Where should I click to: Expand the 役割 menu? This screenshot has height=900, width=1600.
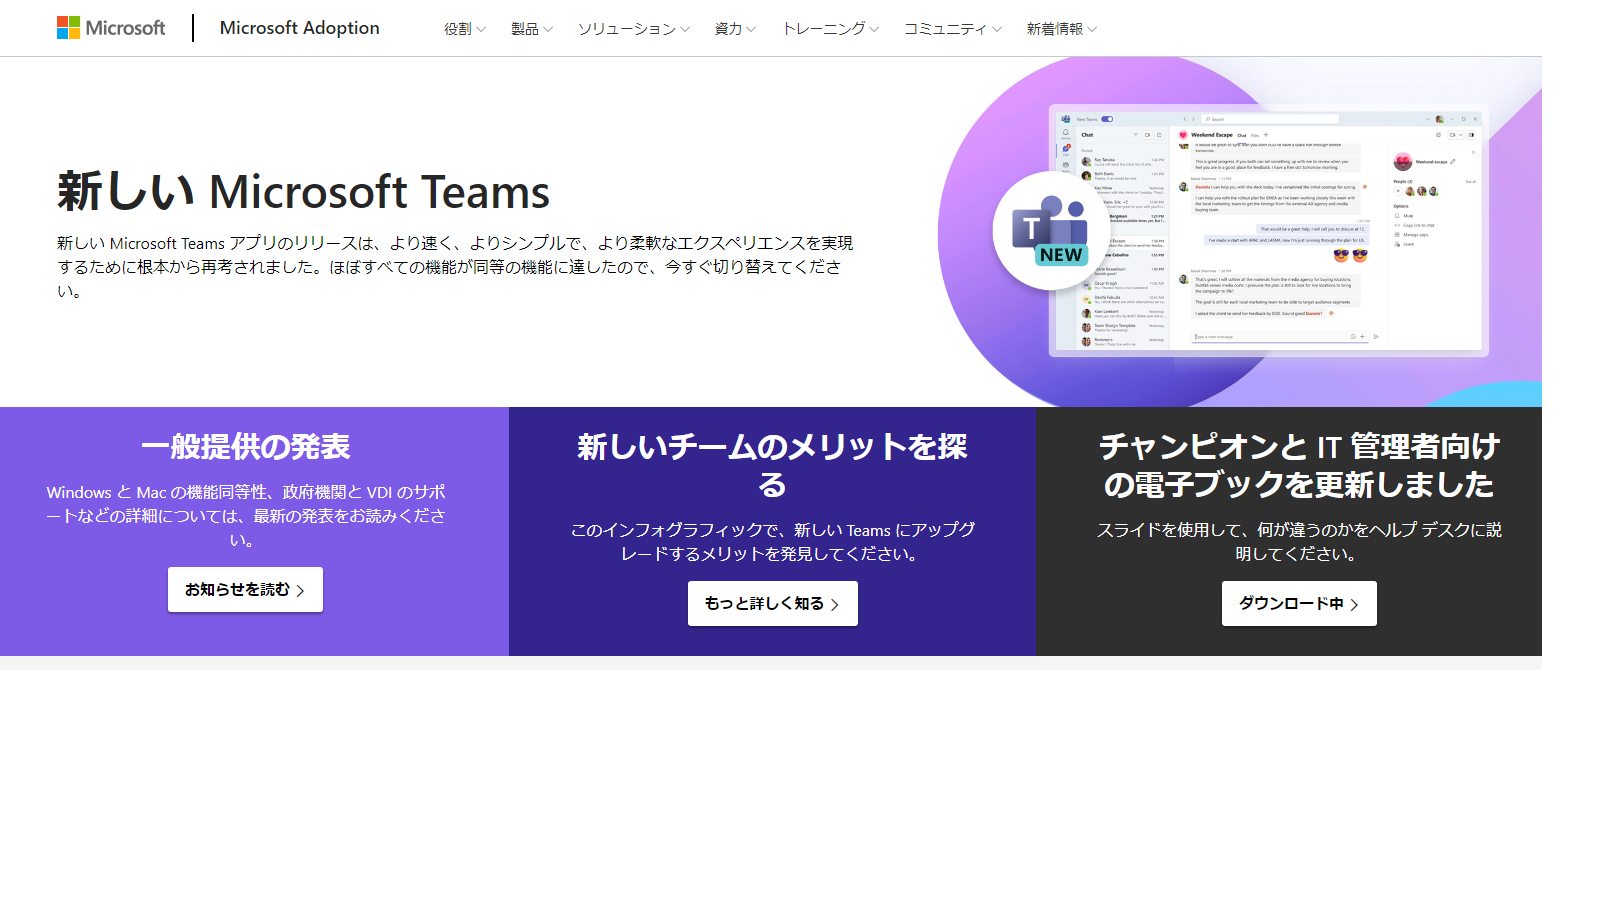pyautogui.click(x=464, y=29)
